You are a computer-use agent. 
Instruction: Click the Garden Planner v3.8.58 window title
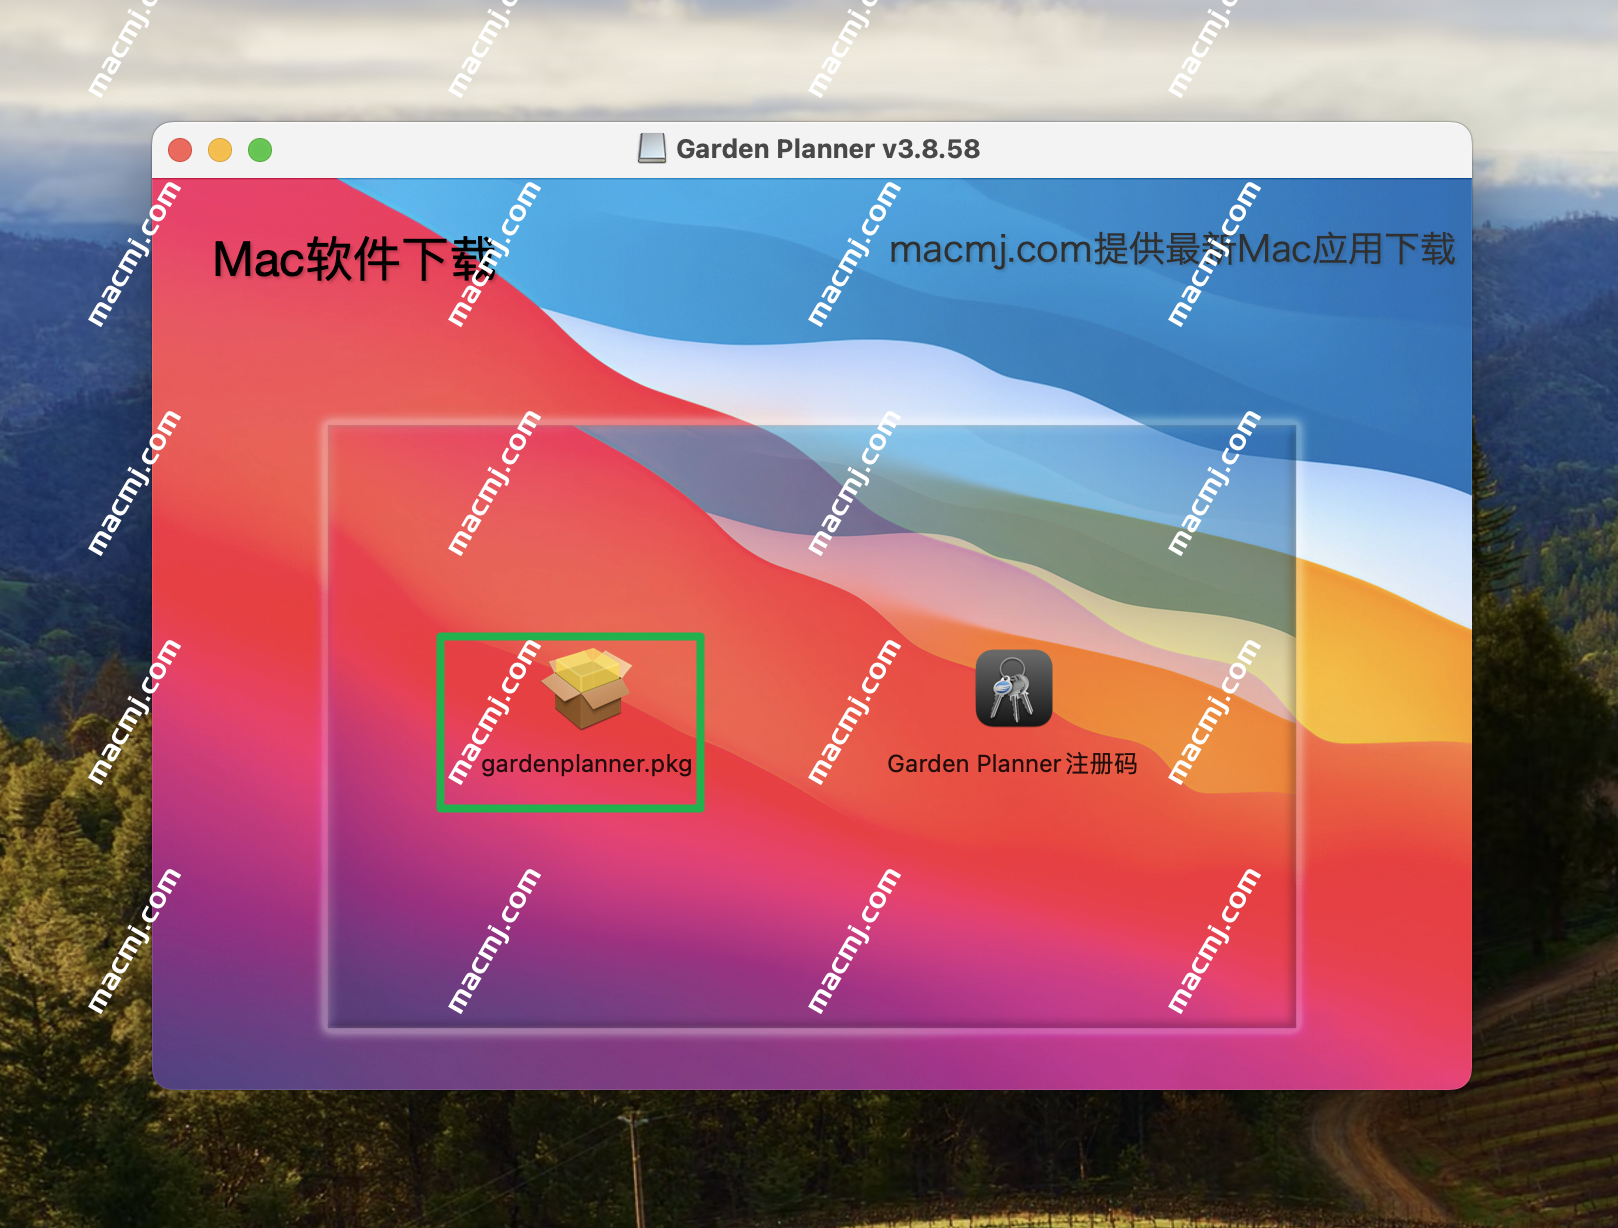828,149
